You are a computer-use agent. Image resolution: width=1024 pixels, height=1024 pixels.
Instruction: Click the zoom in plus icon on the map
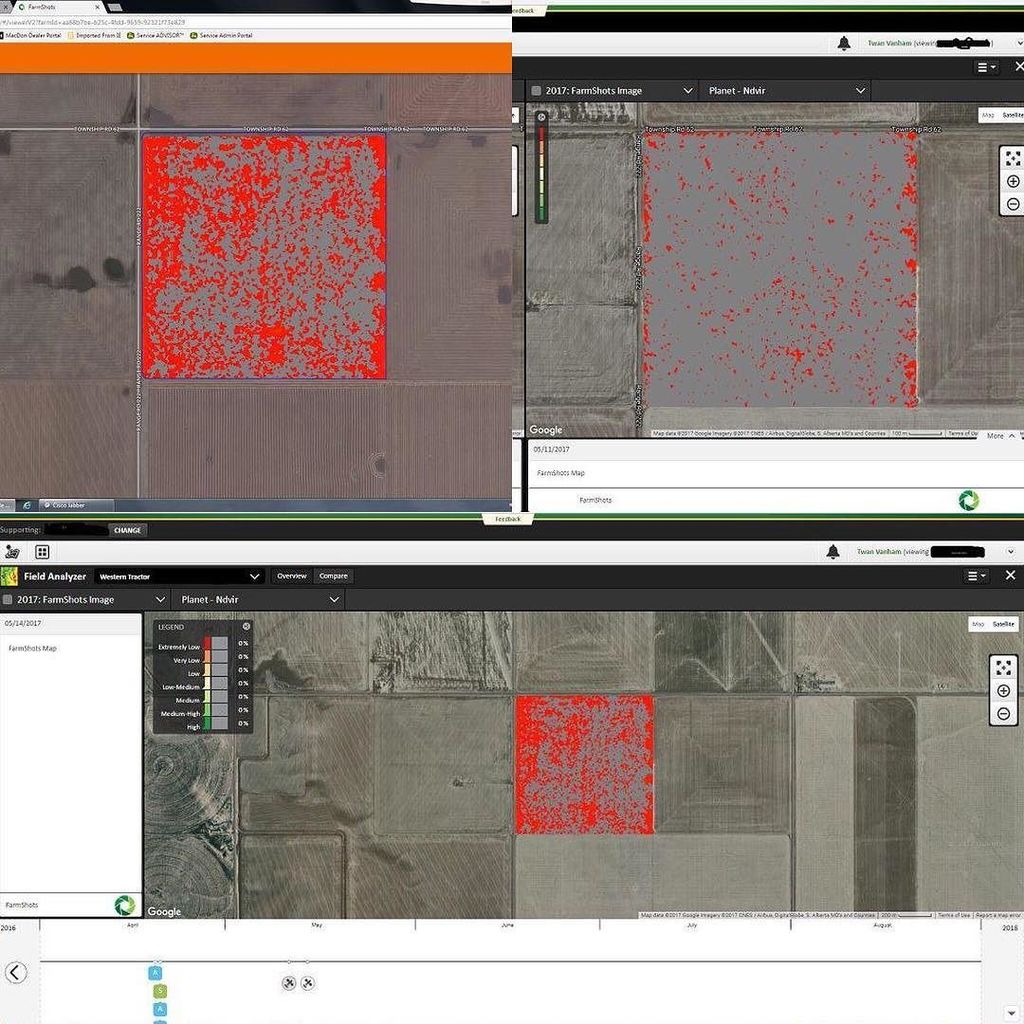pyautogui.click(x=1004, y=691)
